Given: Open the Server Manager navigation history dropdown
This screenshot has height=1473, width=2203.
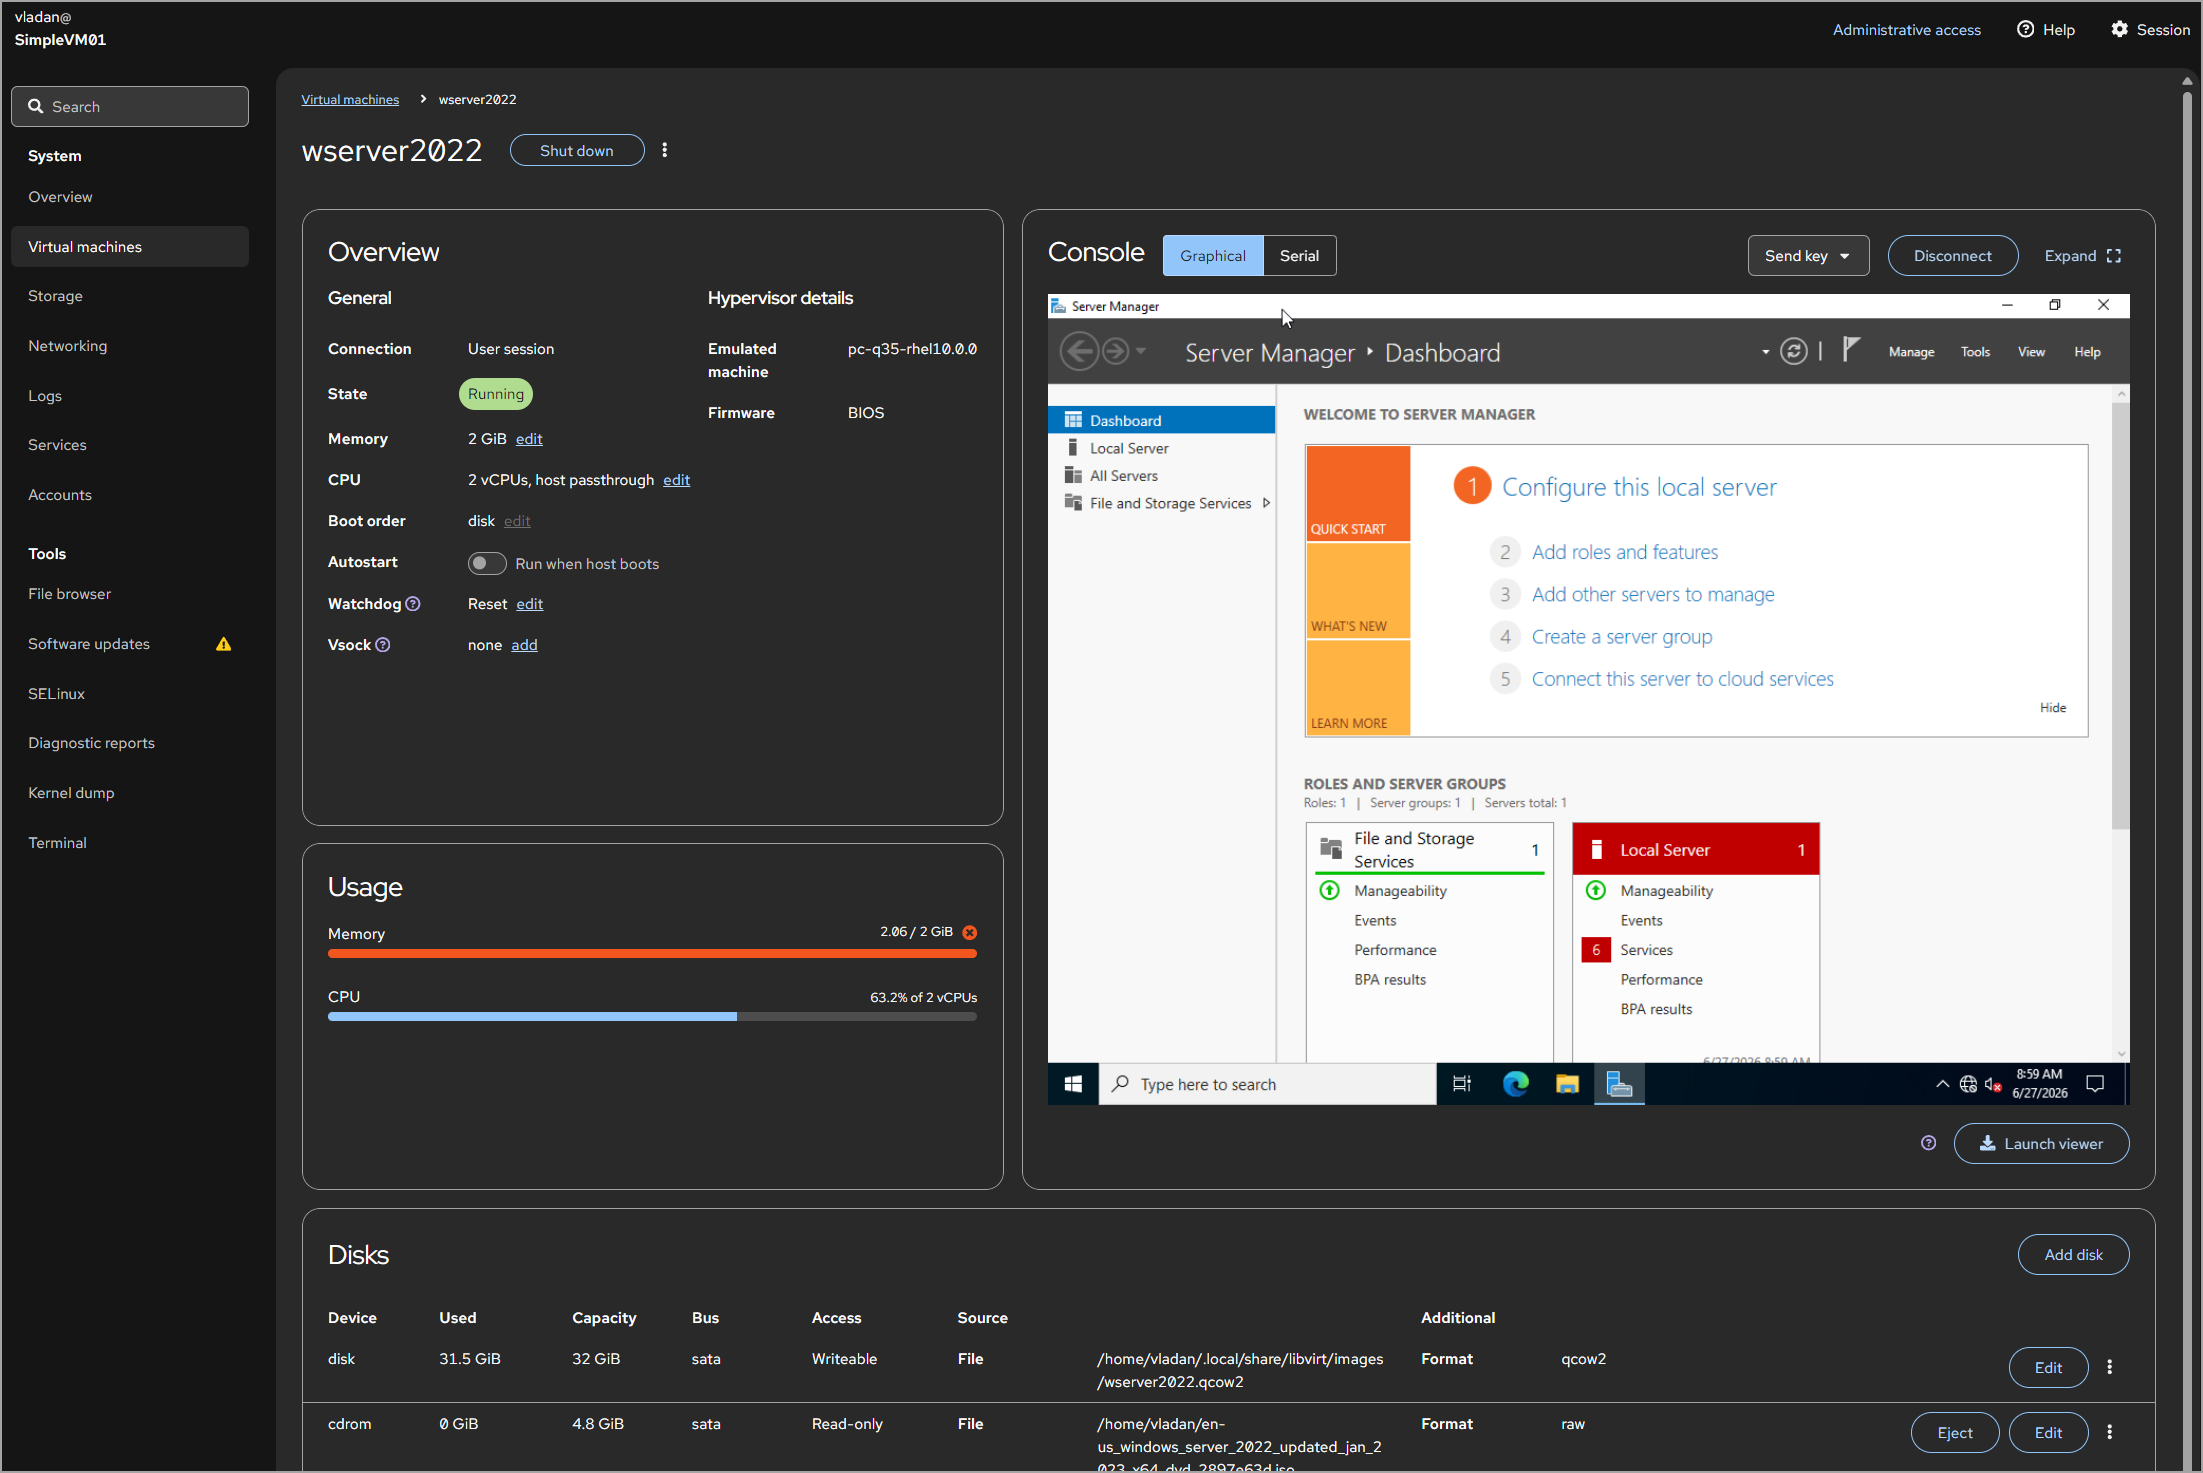Looking at the screenshot, I should click(x=1141, y=351).
